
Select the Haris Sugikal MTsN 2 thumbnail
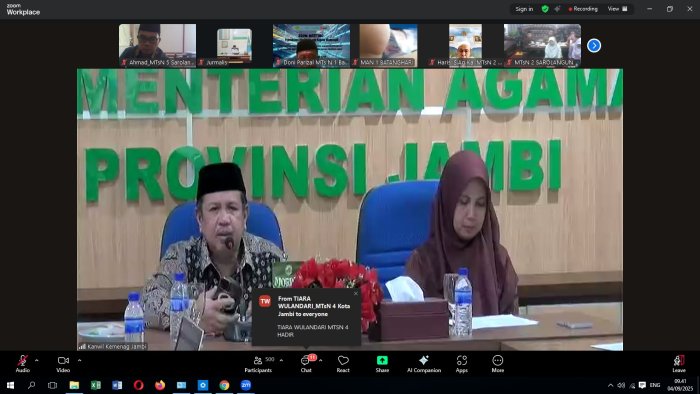pyautogui.click(x=465, y=46)
